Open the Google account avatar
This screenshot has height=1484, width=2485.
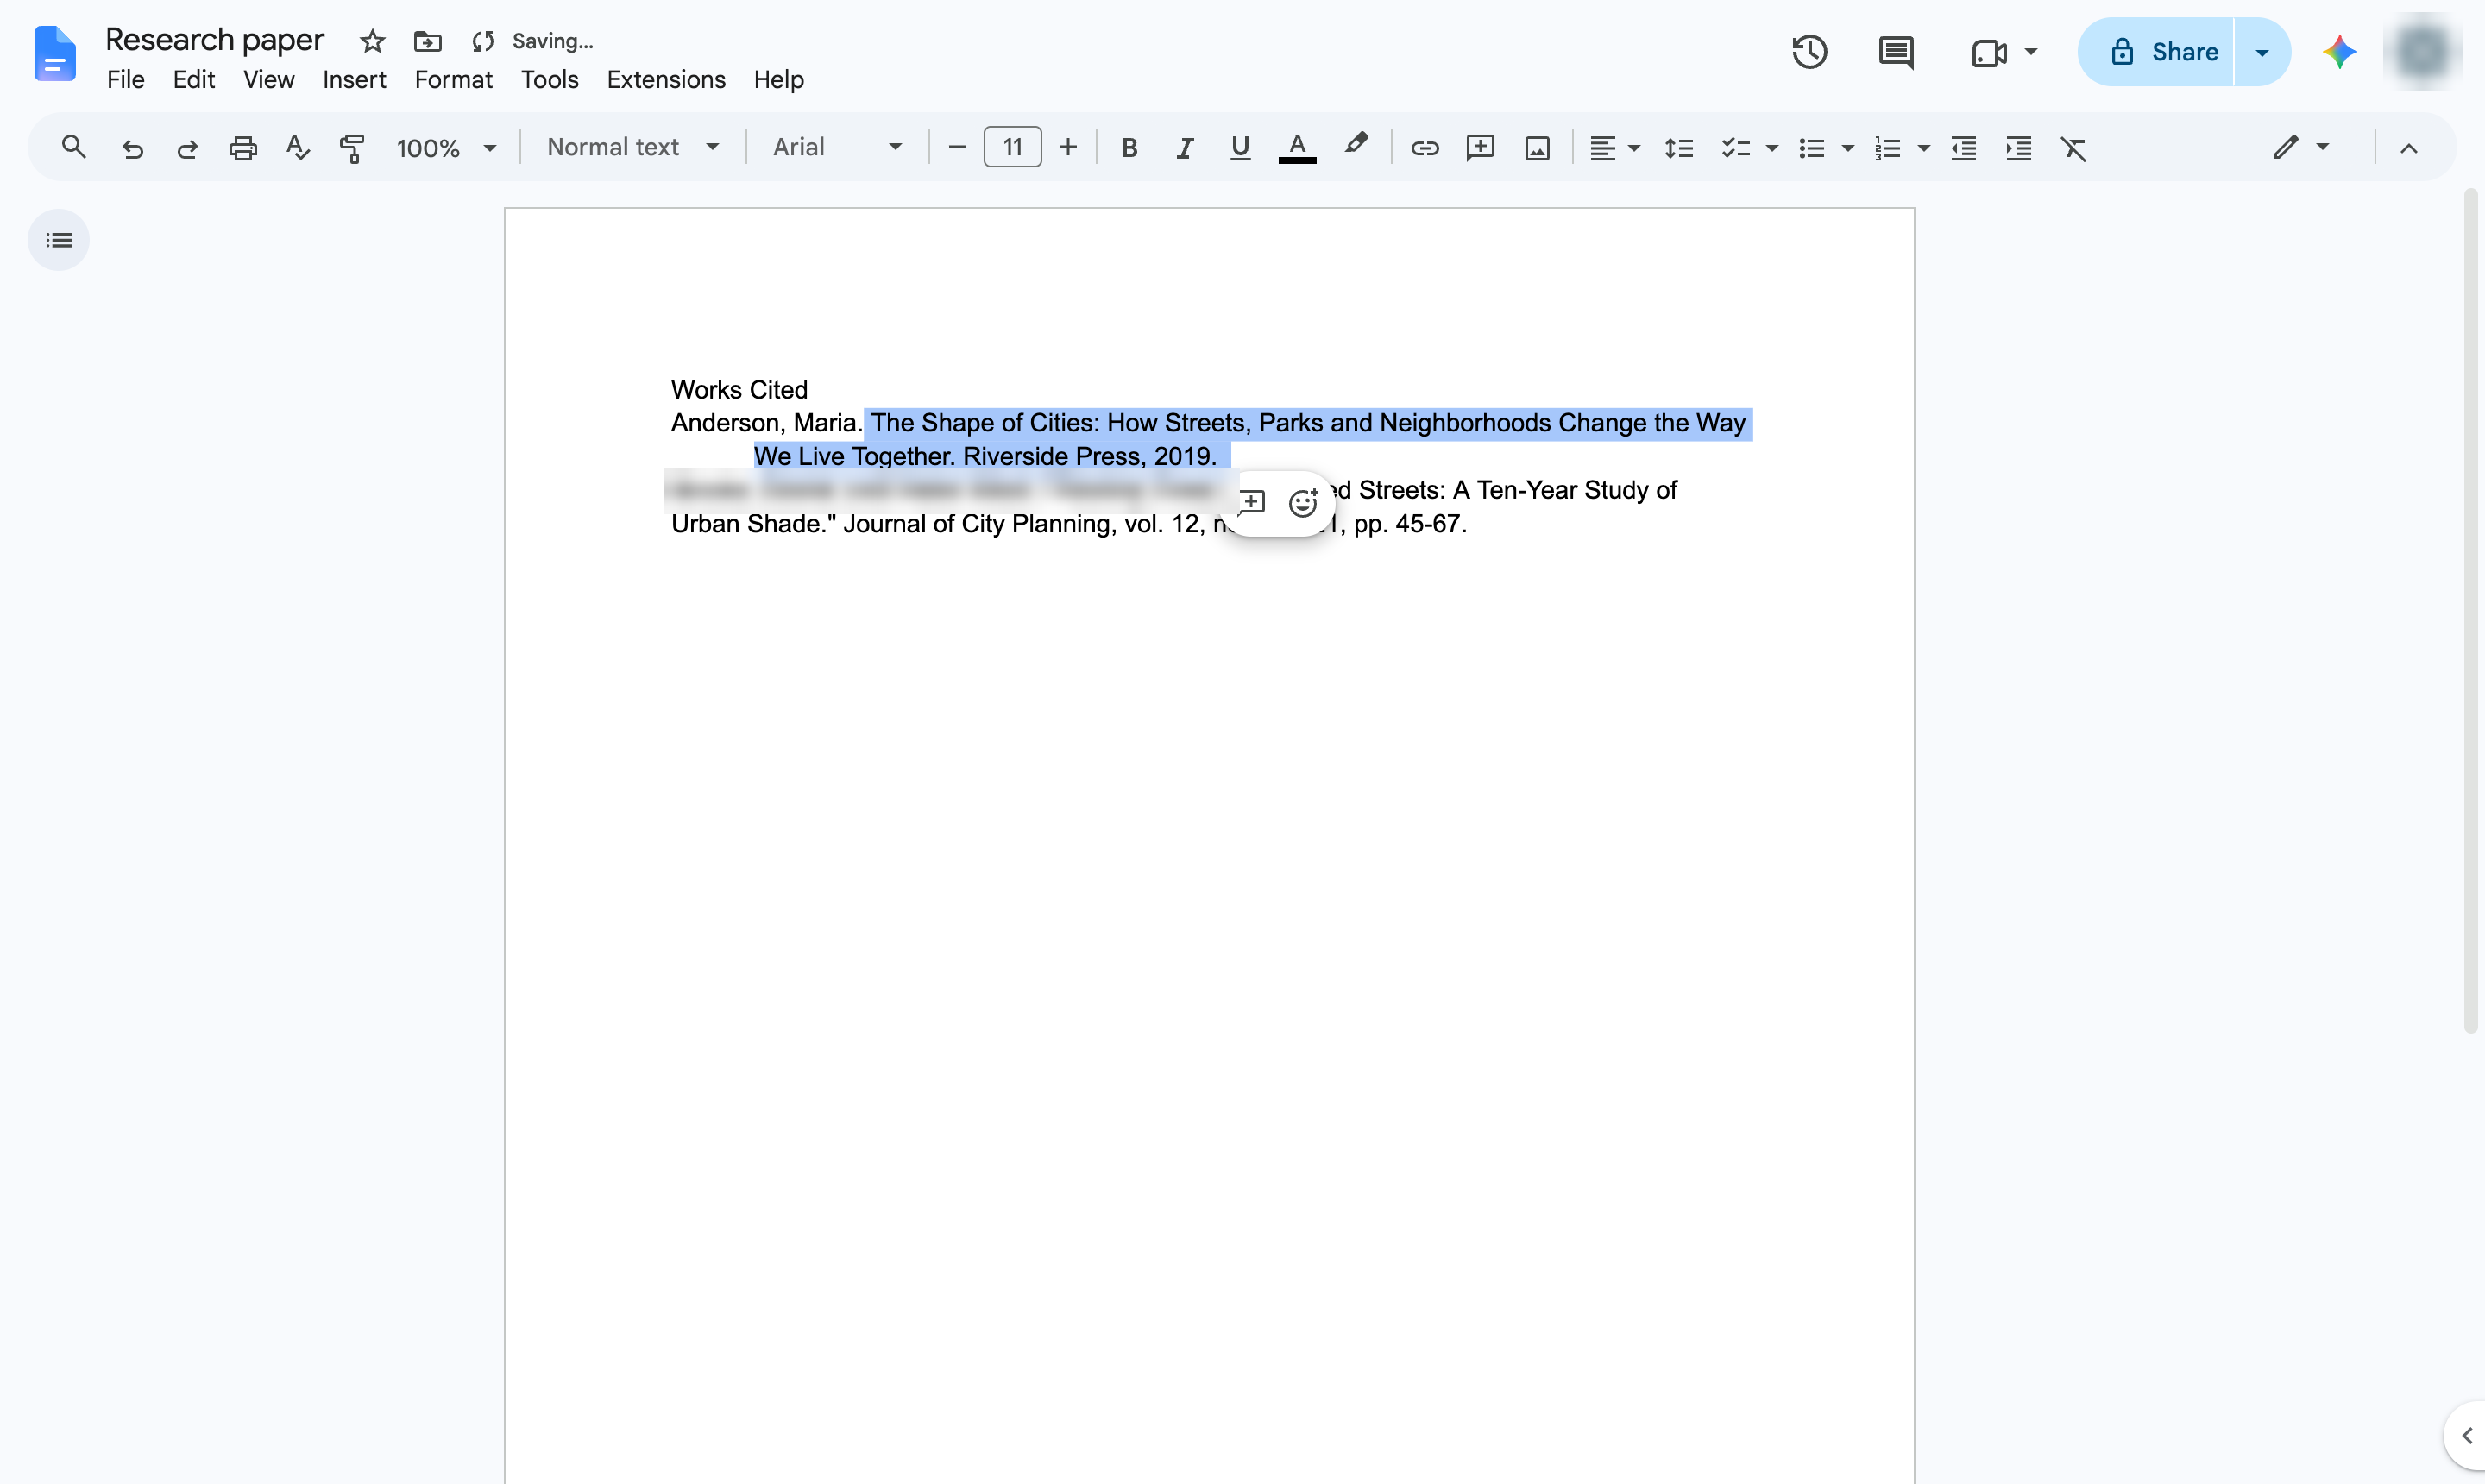coord(2422,52)
